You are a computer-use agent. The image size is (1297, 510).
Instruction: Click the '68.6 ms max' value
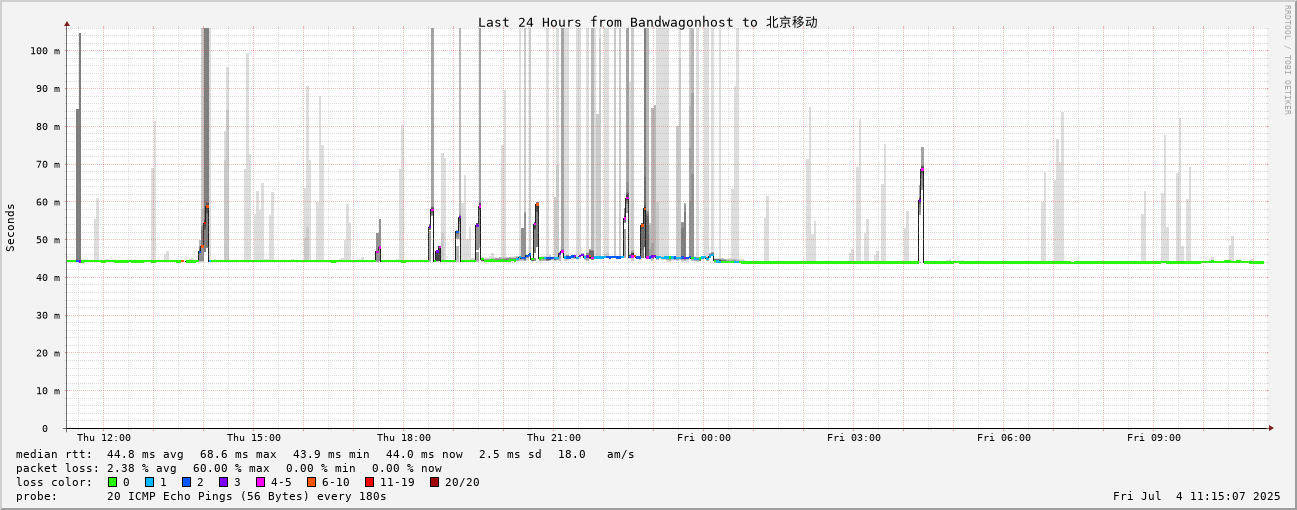click(x=238, y=454)
